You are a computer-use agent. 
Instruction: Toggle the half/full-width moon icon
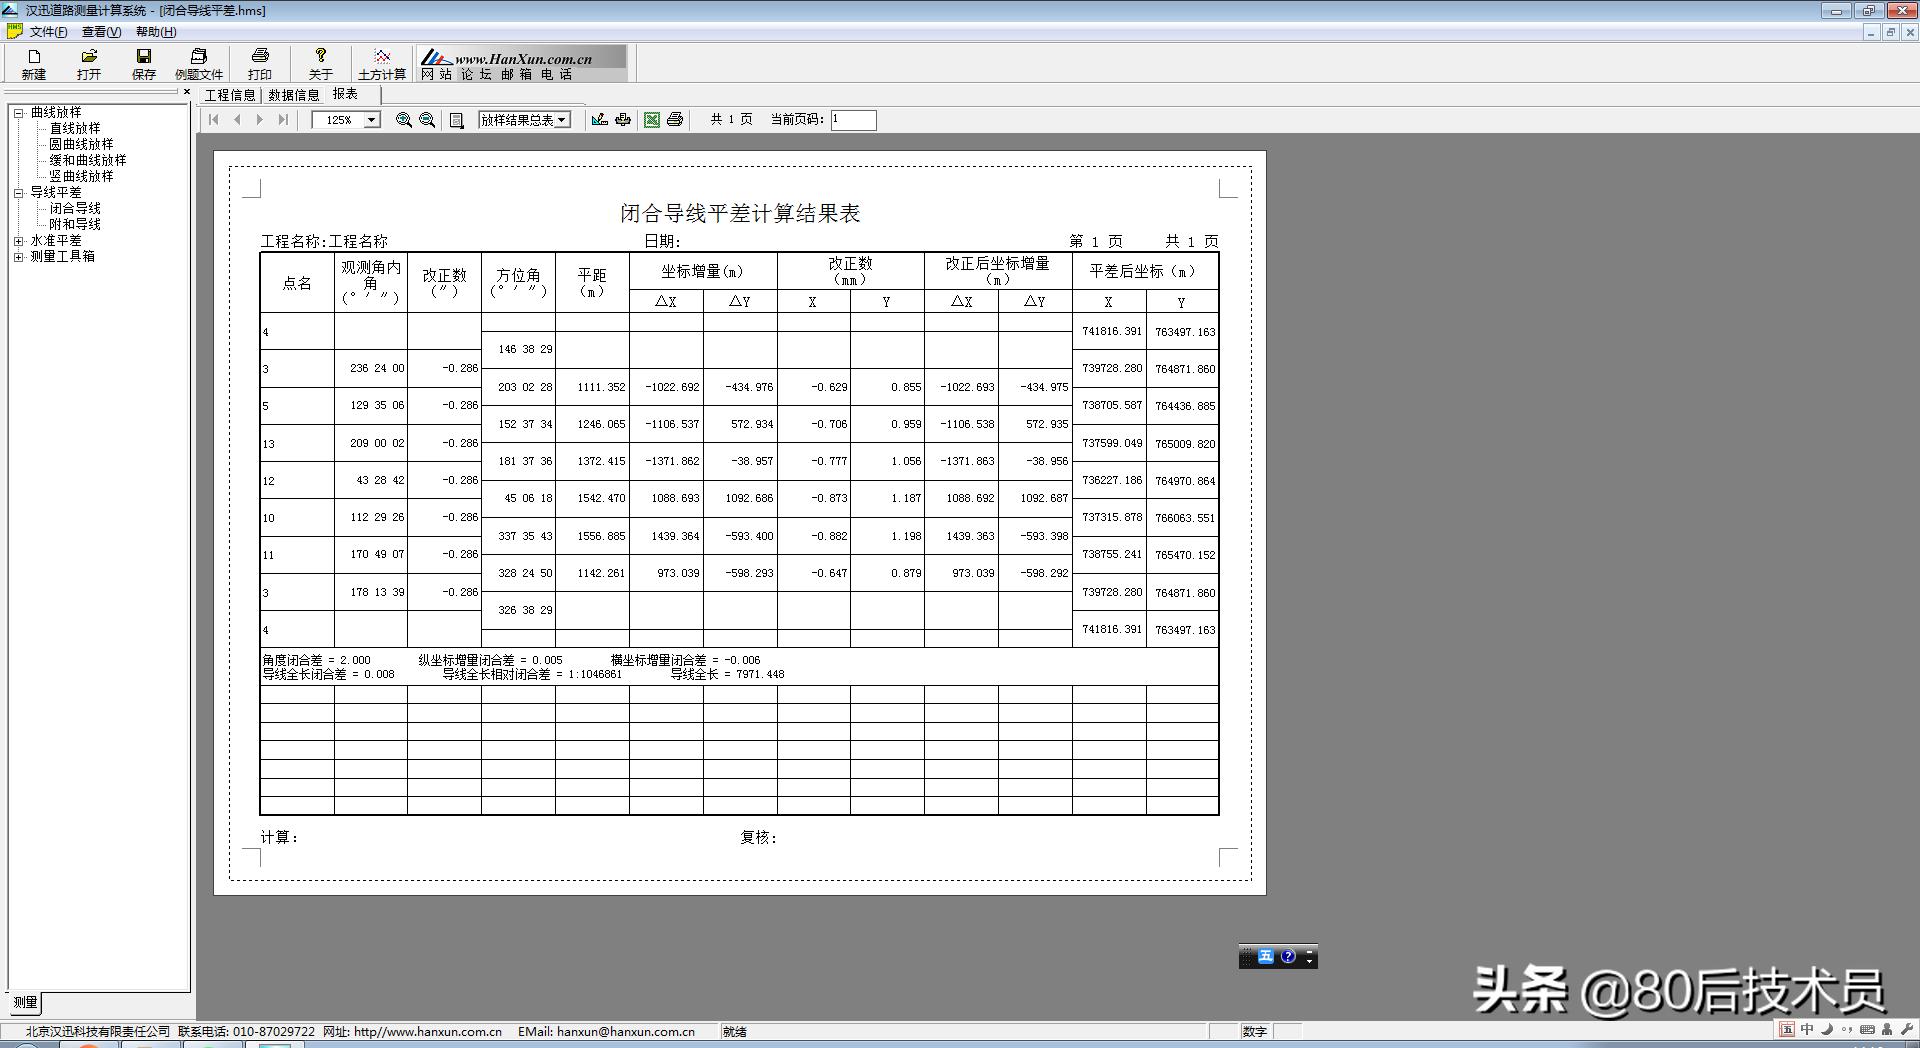[1827, 1030]
